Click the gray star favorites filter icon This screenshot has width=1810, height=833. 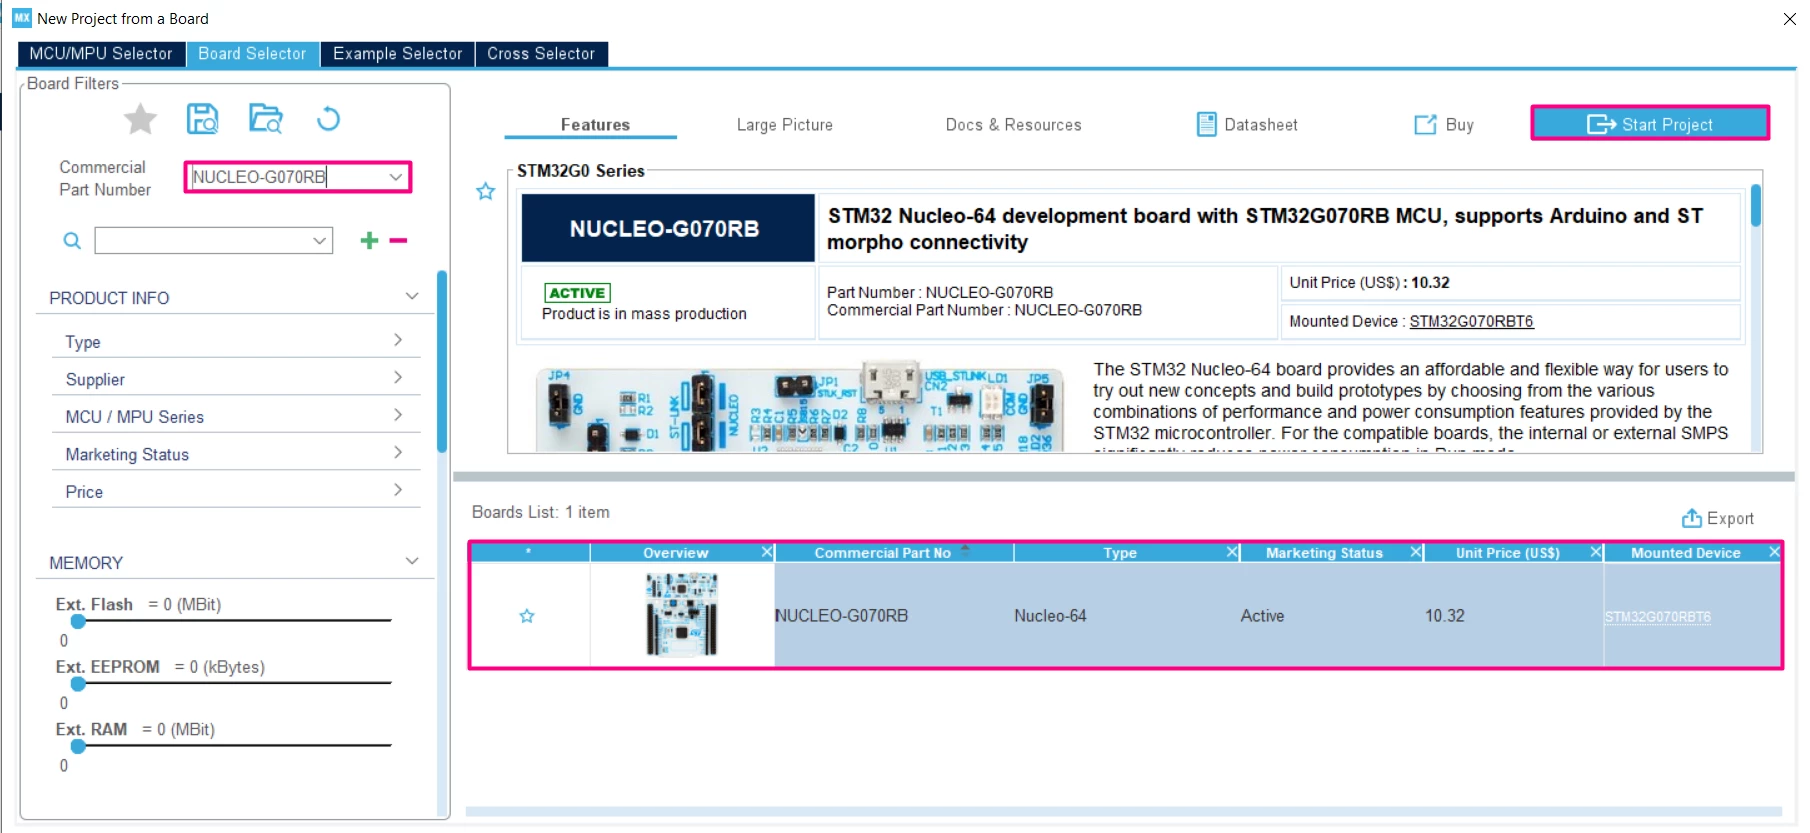pyautogui.click(x=140, y=119)
